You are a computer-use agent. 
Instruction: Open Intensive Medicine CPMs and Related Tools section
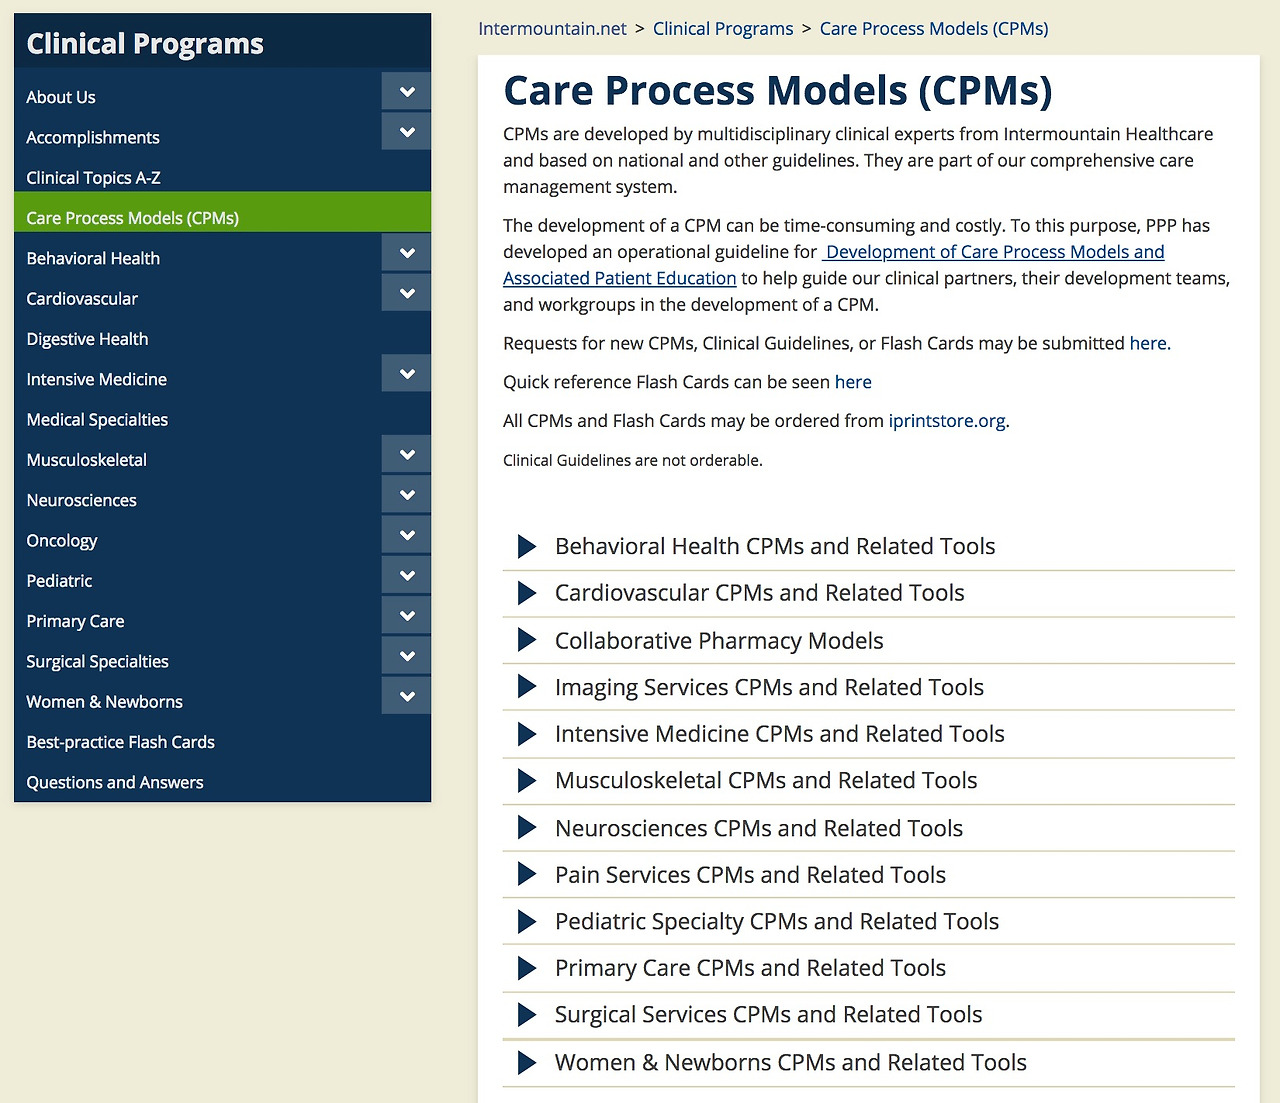click(x=780, y=734)
